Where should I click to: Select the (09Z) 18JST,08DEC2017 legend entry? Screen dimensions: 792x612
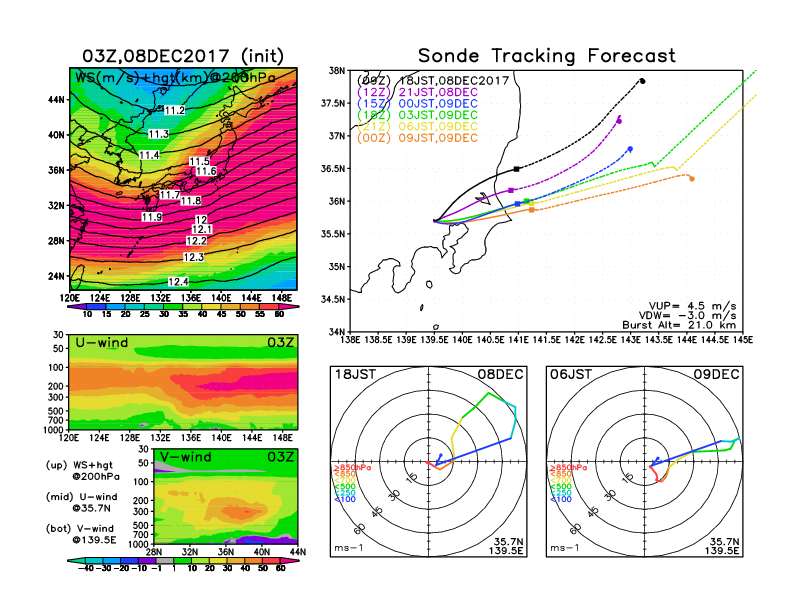coord(433,80)
